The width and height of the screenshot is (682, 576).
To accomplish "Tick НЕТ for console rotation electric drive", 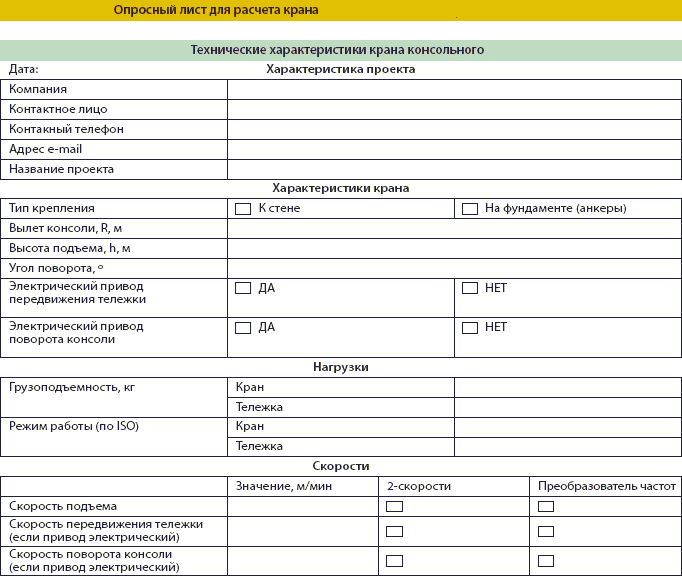I will (470, 328).
